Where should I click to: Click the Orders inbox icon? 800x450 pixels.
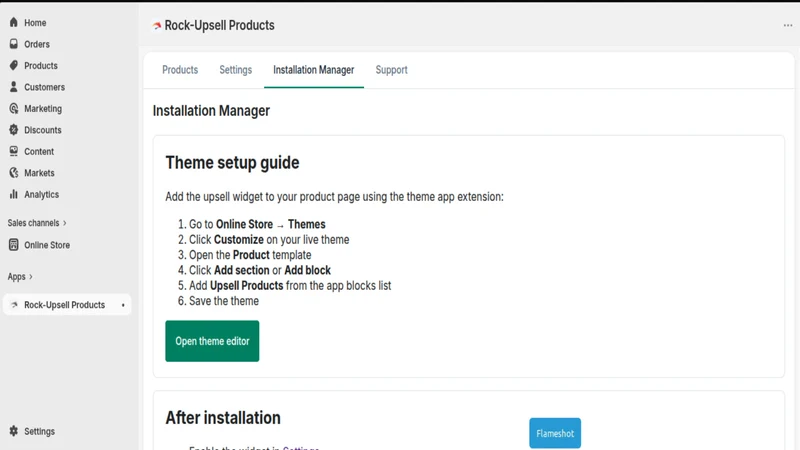pyautogui.click(x=14, y=44)
